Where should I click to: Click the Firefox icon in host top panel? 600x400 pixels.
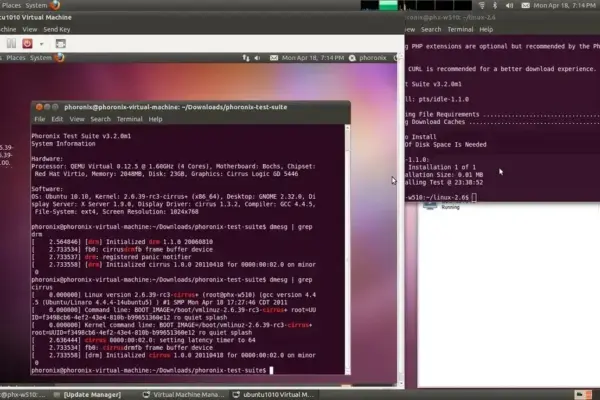click(55, 5)
